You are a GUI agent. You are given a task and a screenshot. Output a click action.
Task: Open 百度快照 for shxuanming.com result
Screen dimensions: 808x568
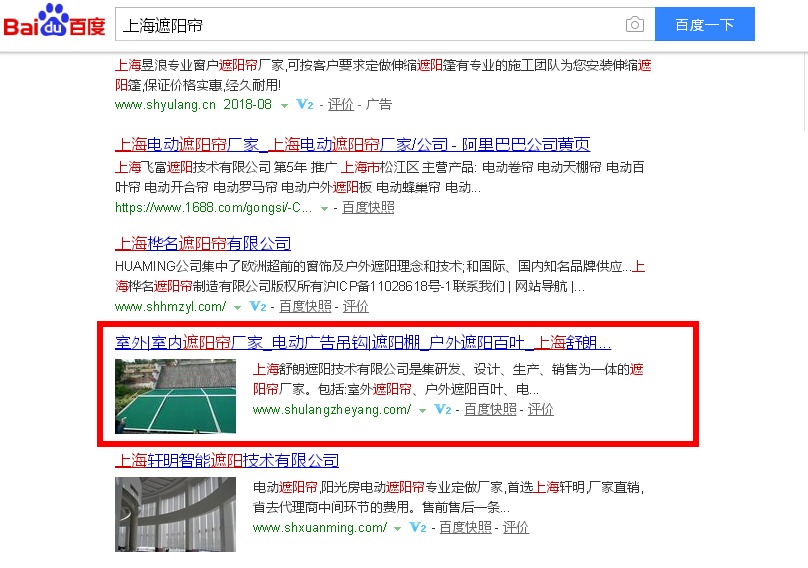coord(465,528)
